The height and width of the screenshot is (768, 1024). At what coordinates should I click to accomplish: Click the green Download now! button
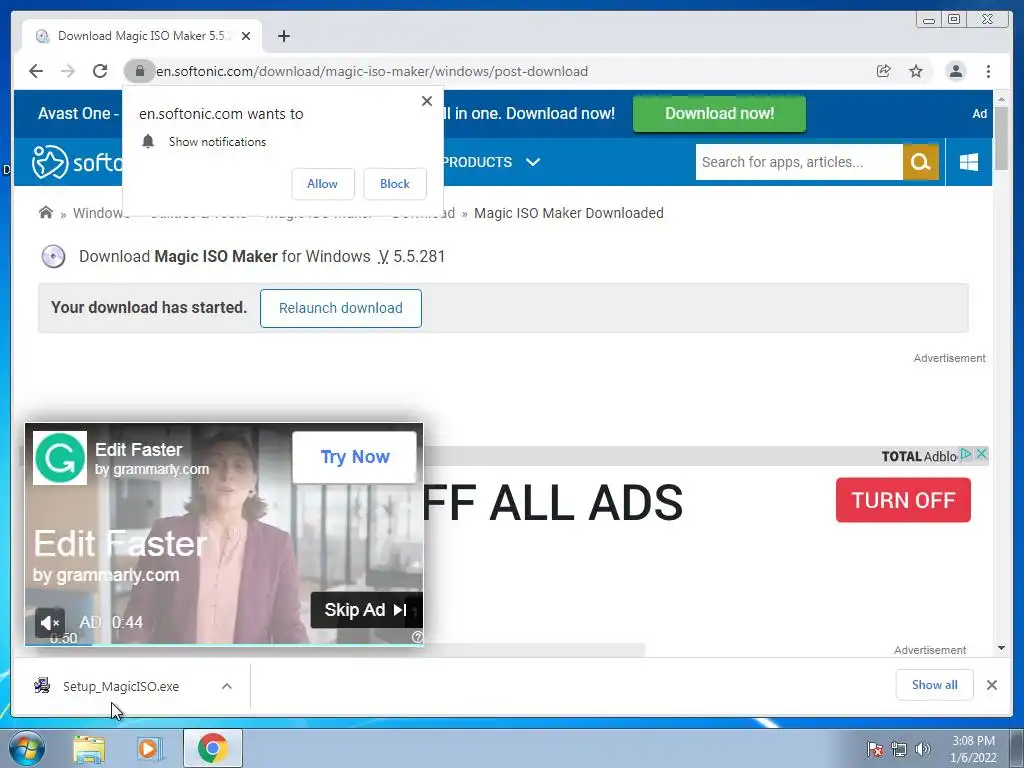[719, 114]
